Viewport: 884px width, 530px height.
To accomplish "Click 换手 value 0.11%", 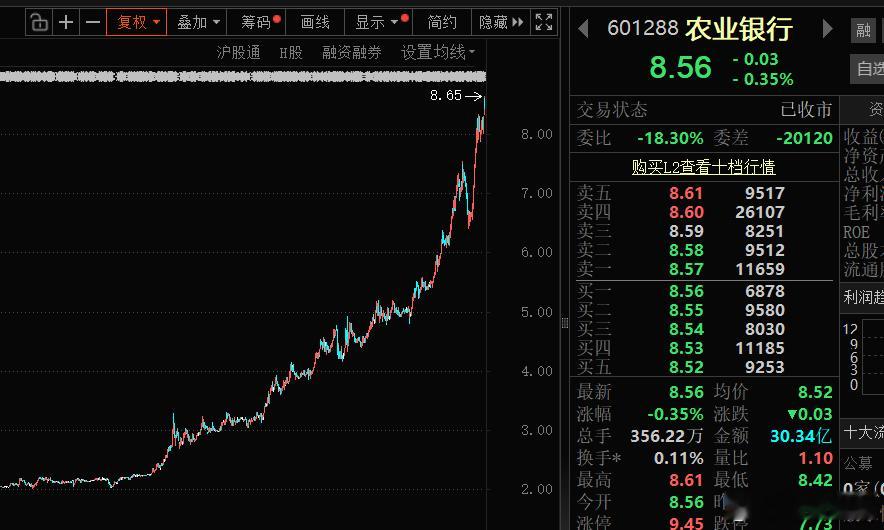I will click(x=679, y=458).
